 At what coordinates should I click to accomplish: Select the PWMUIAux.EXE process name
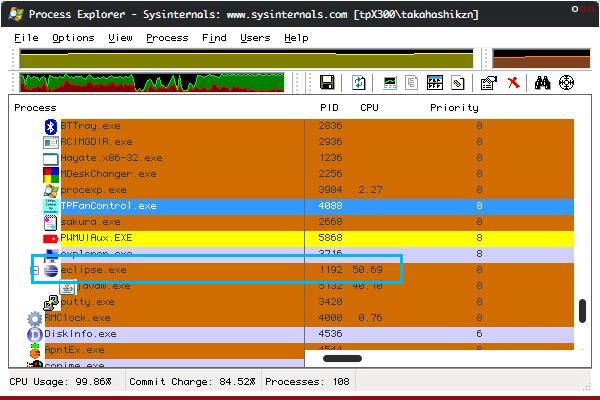click(96, 238)
